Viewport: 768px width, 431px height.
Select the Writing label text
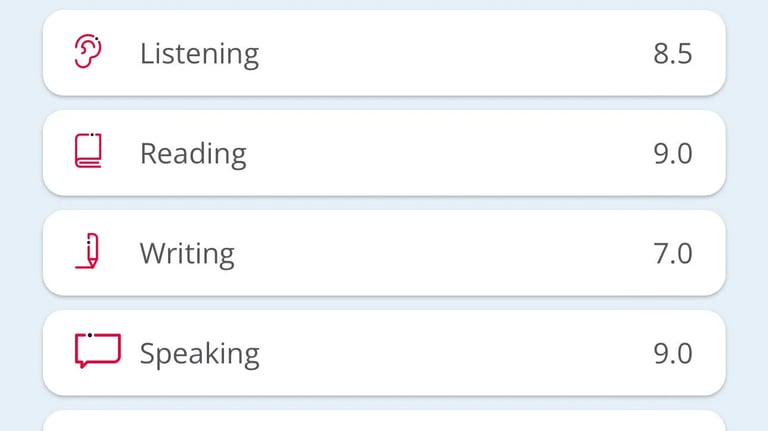[x=187, y=254]
